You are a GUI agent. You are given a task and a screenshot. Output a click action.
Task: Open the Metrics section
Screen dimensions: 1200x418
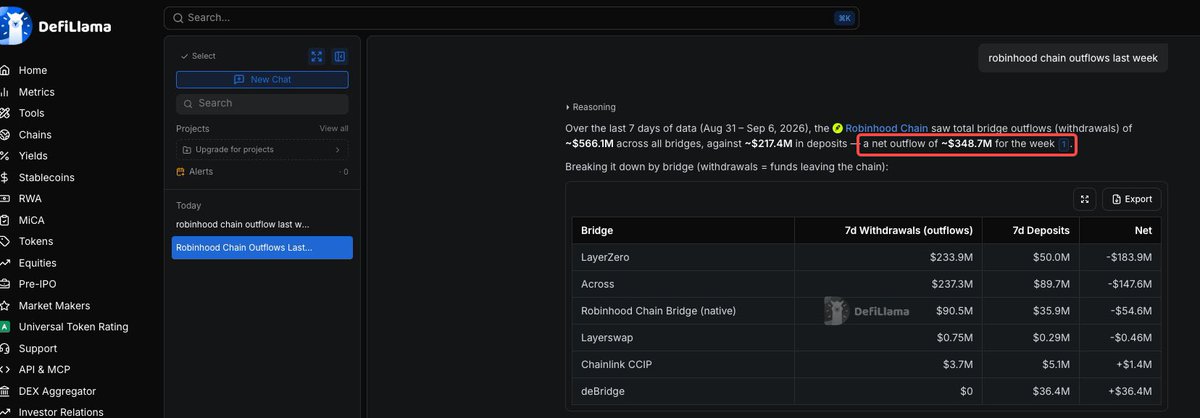pyautogui.click(x=36, y=92)
